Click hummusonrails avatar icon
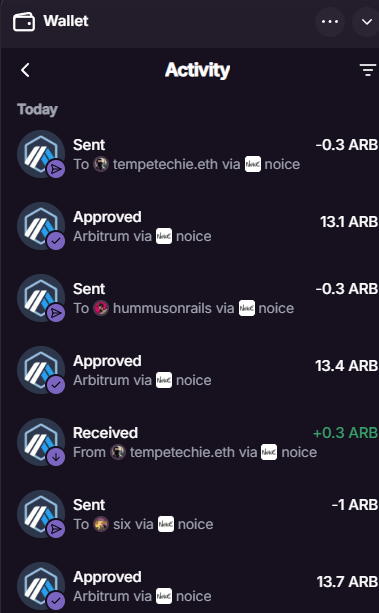The height and width of the screenshot is (613, 379). coord(101,308)
